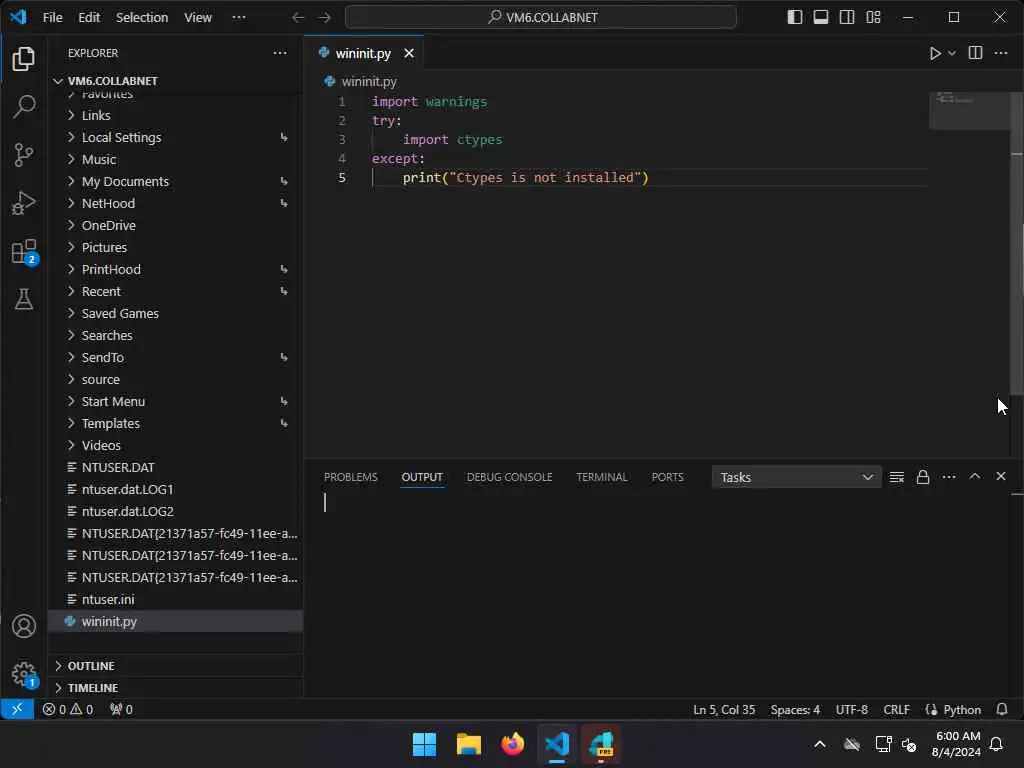
Task: Run the Python file with play button
Action: 935,54
